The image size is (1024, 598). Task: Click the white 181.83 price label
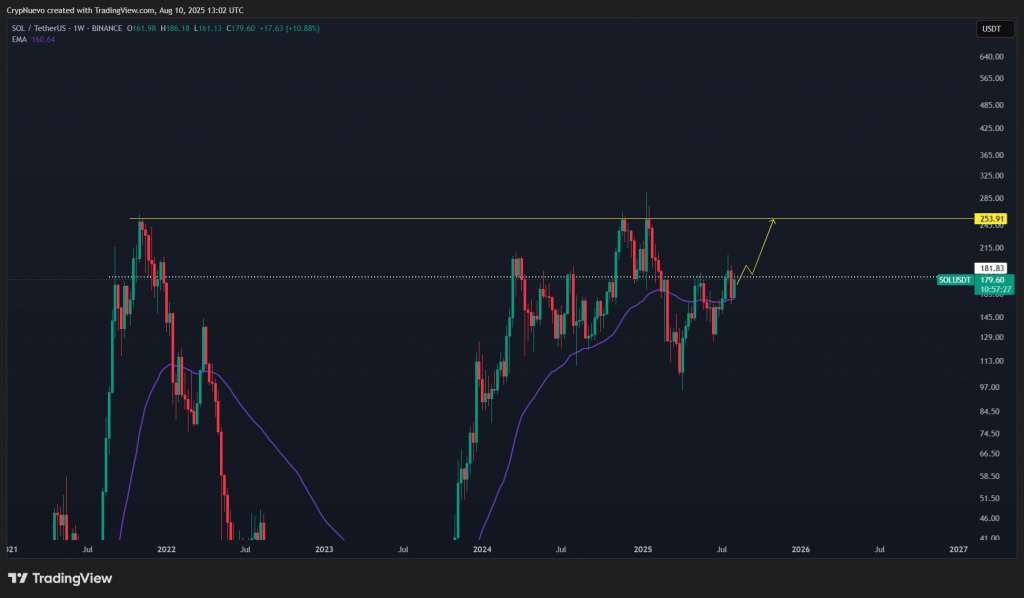990,267
